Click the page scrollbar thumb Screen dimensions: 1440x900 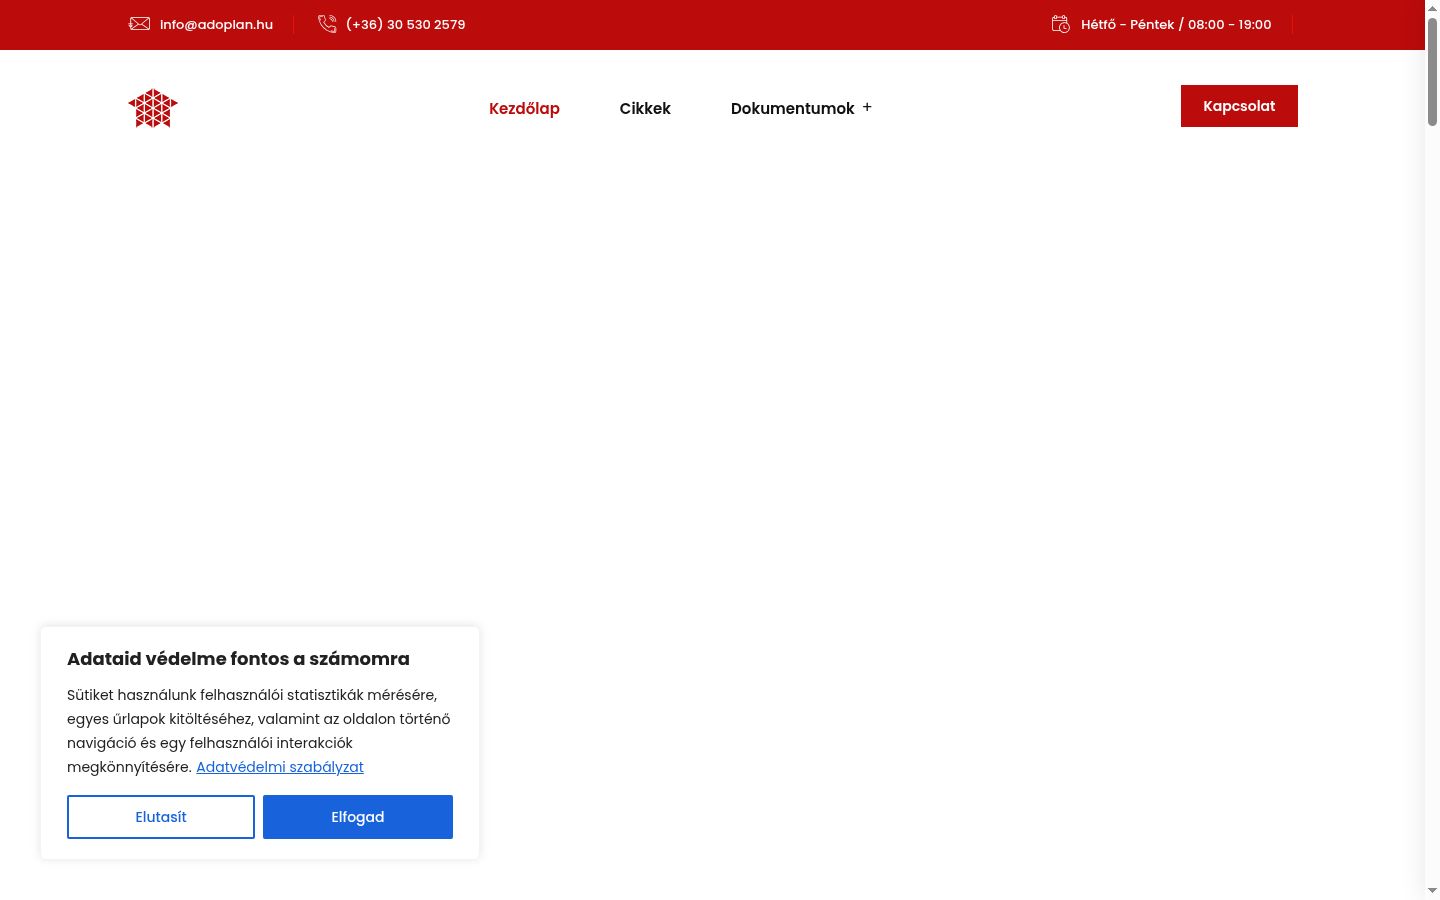click(x=1432, y=72)
